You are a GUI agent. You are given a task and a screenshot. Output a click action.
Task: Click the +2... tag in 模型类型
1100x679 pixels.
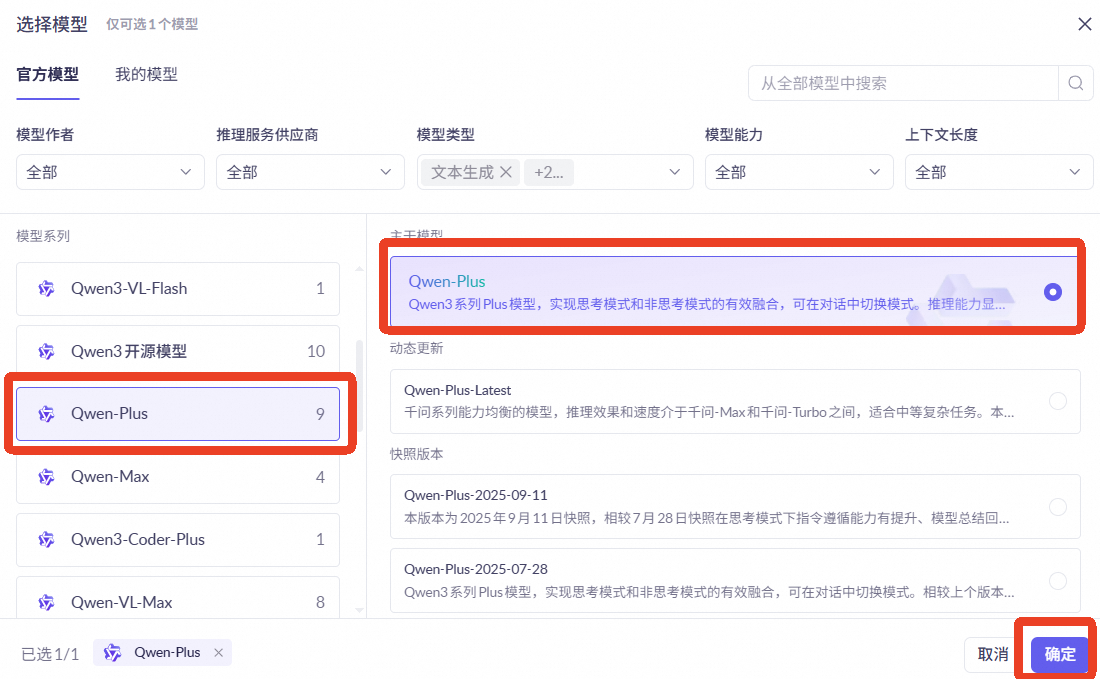pos(549,172)
